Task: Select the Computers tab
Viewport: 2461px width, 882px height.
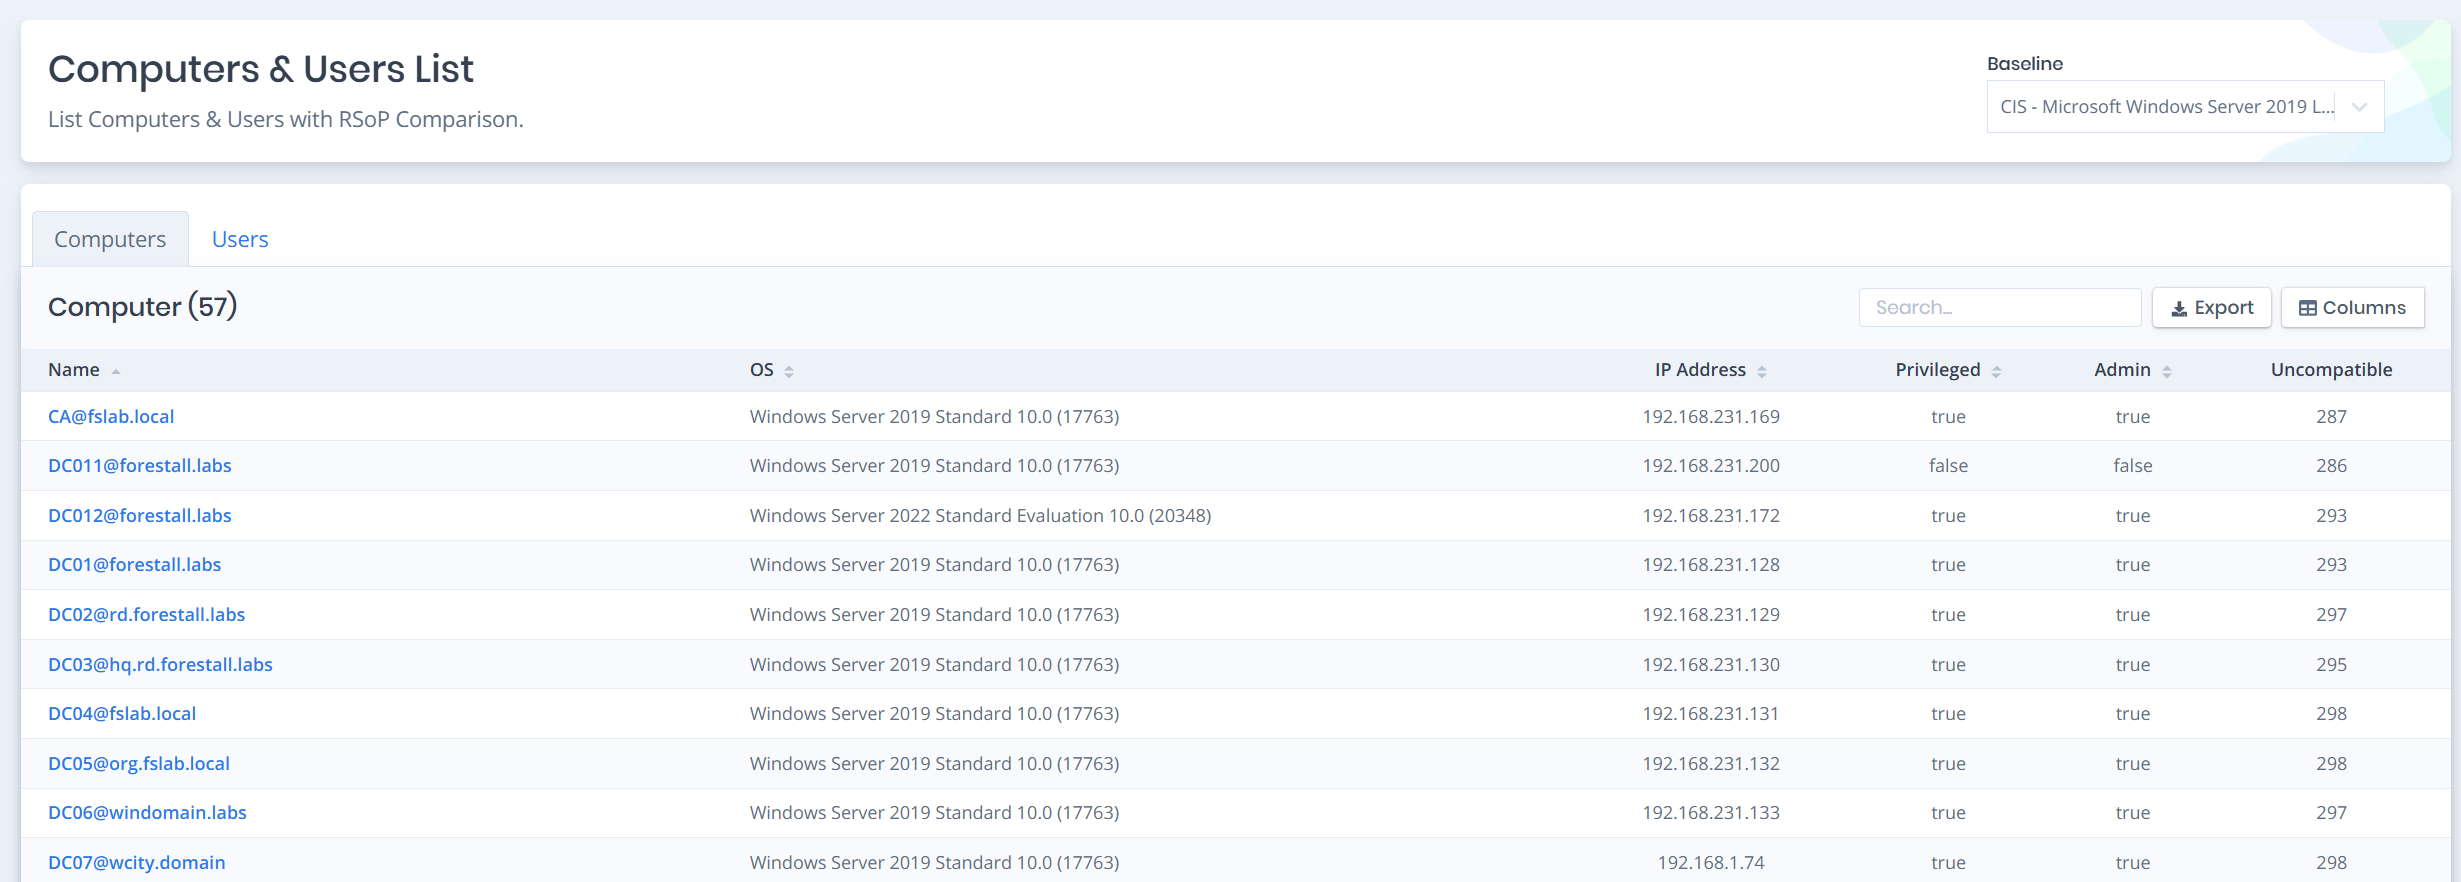Action: [x=110, y=239]
